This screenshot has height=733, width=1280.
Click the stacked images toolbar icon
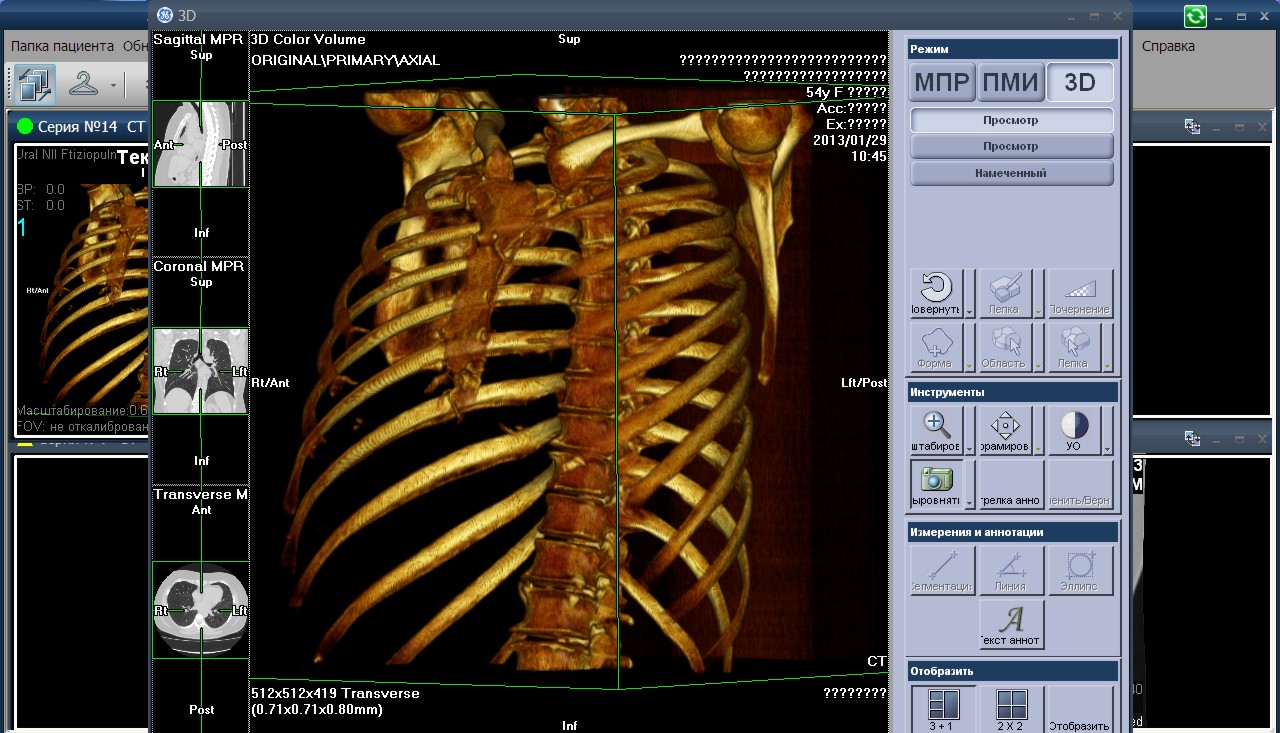coord(34,85)
